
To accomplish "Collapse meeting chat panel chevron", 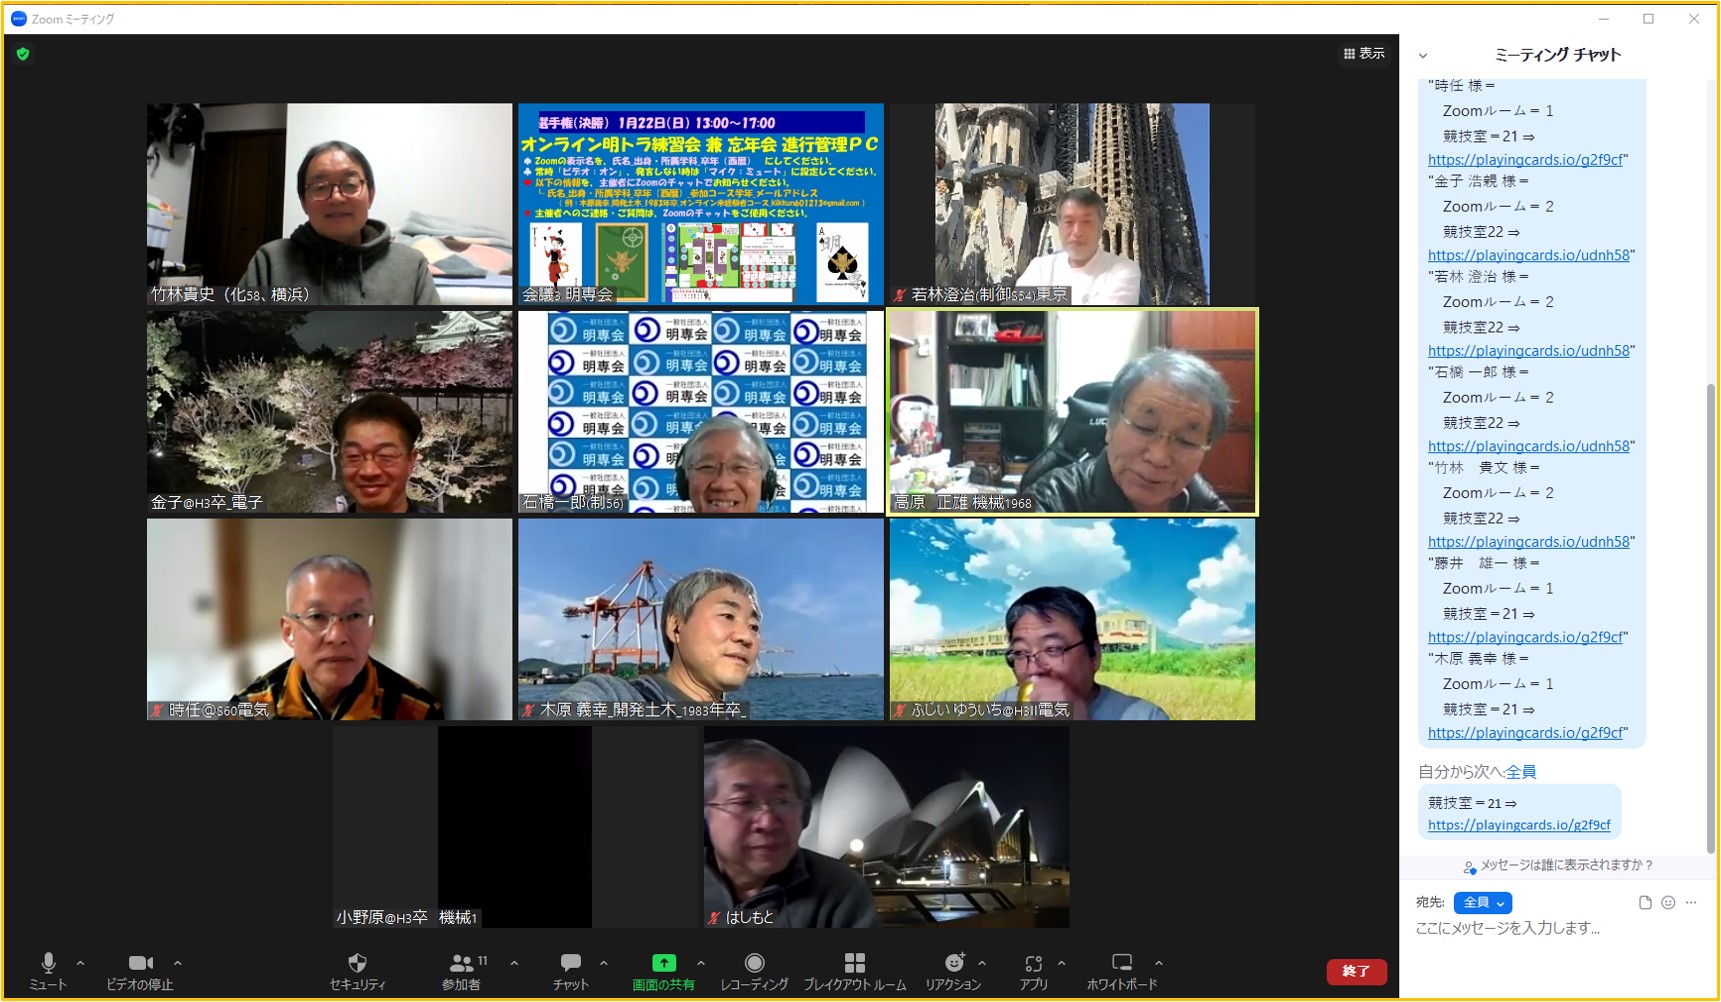I will coord(1423,56).
